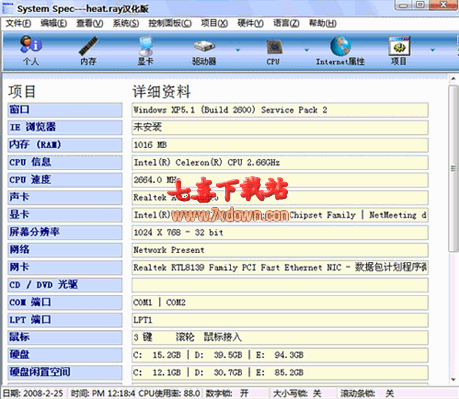Click the IE 浏览器 item label
The height and width of the screenshot is (399, 459).
[x=65, y=127]
